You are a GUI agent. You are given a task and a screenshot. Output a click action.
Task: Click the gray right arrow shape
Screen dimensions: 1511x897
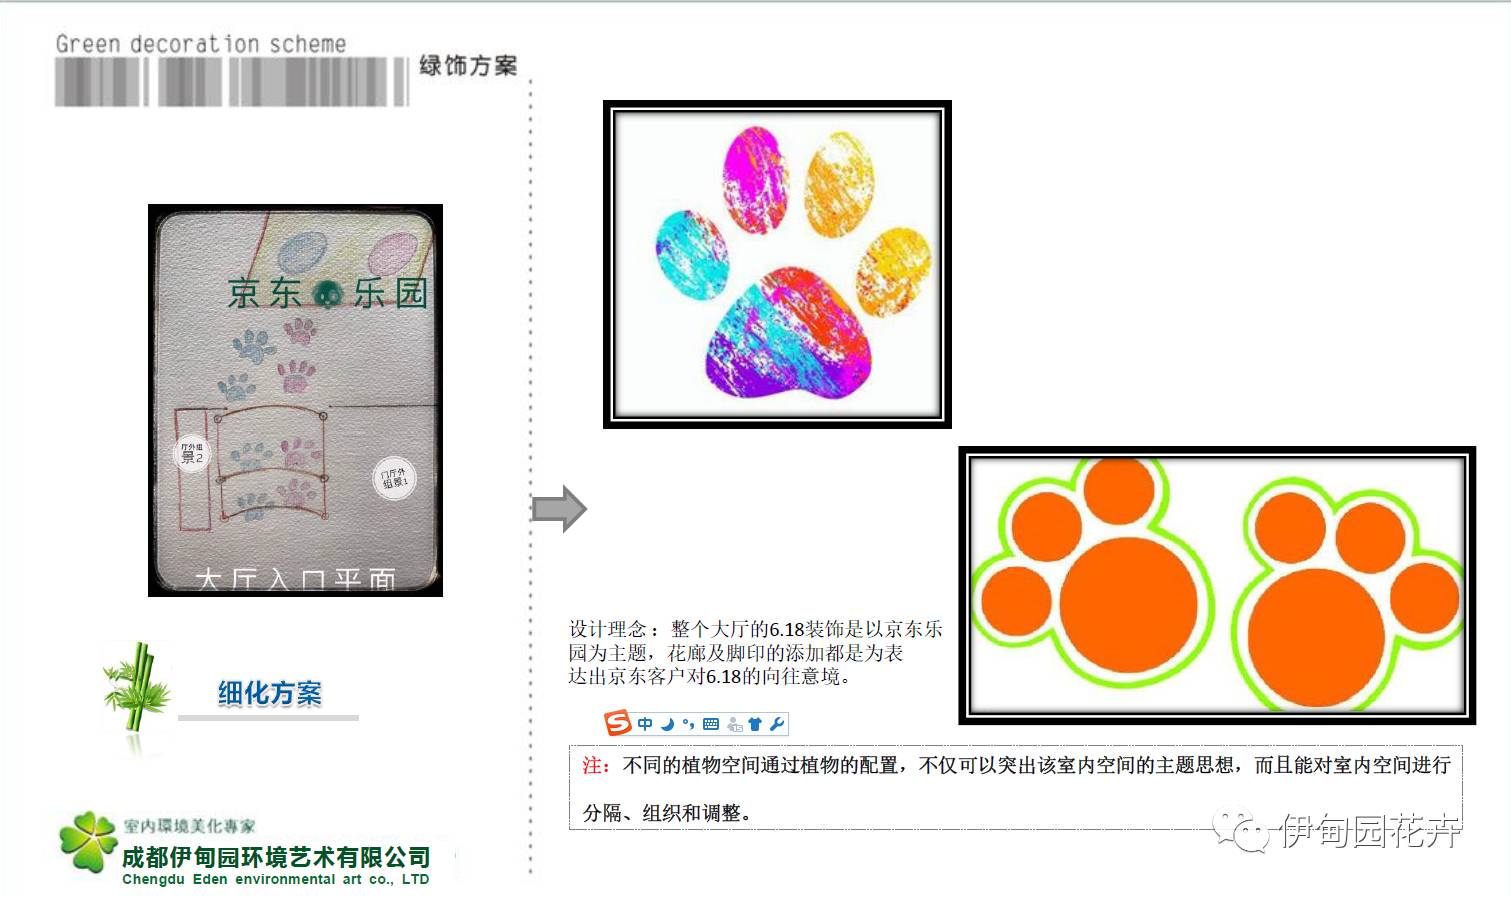[x=559, y=509]
